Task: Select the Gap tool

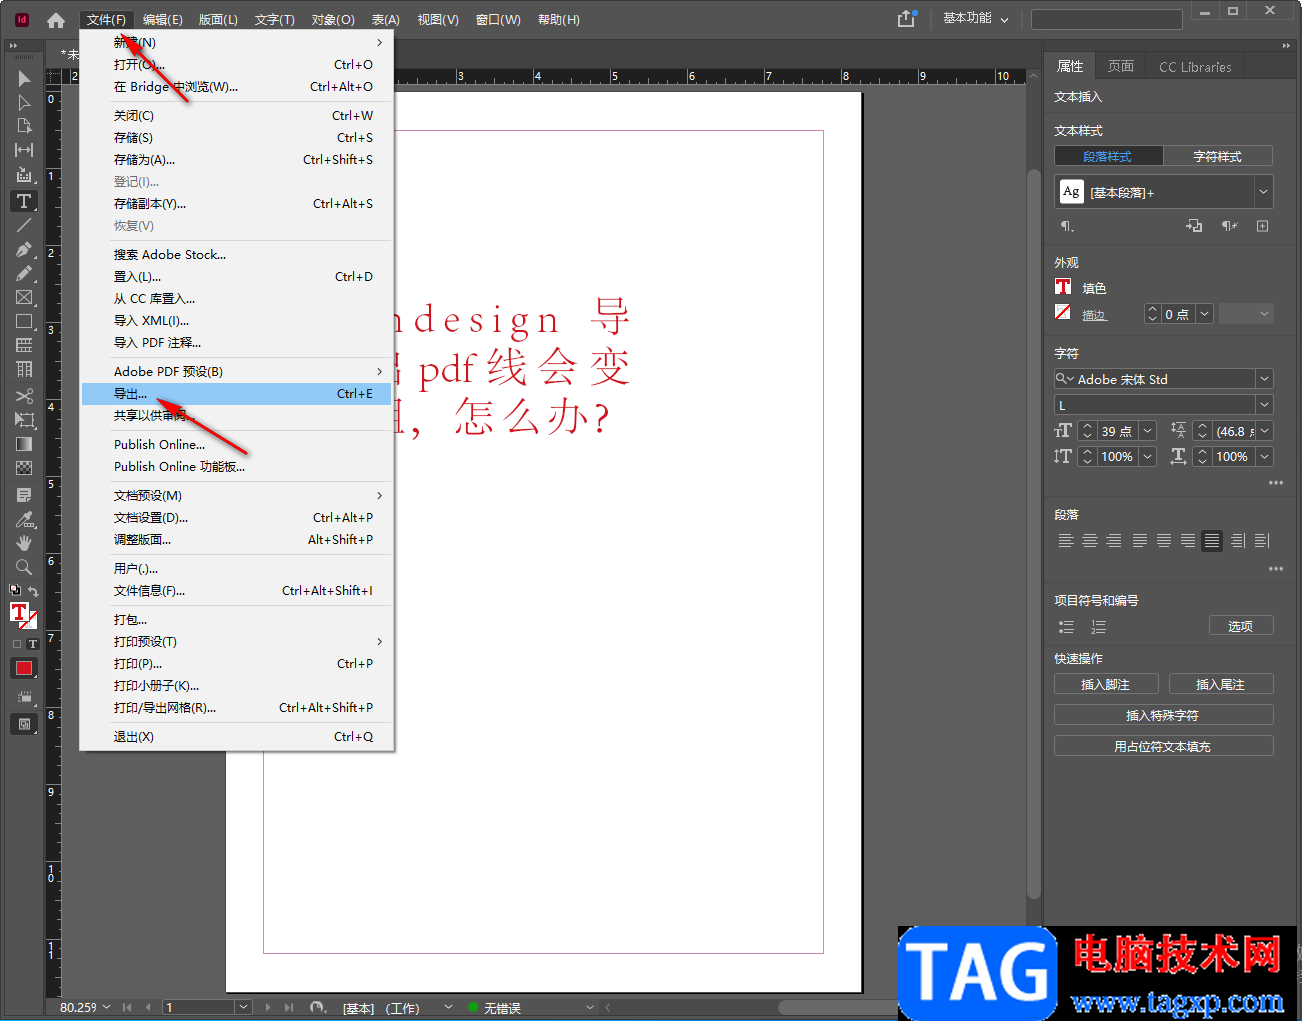Action: tap(24, 150)
